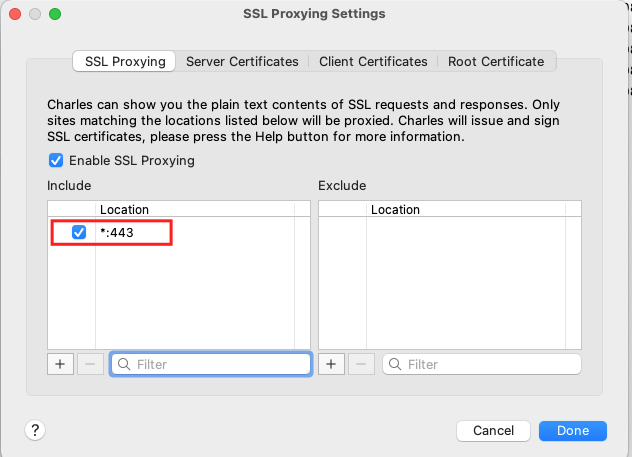632x457 pixels.
Task: Switch to the SSL Proxying tab
Action: click(124, 61)
